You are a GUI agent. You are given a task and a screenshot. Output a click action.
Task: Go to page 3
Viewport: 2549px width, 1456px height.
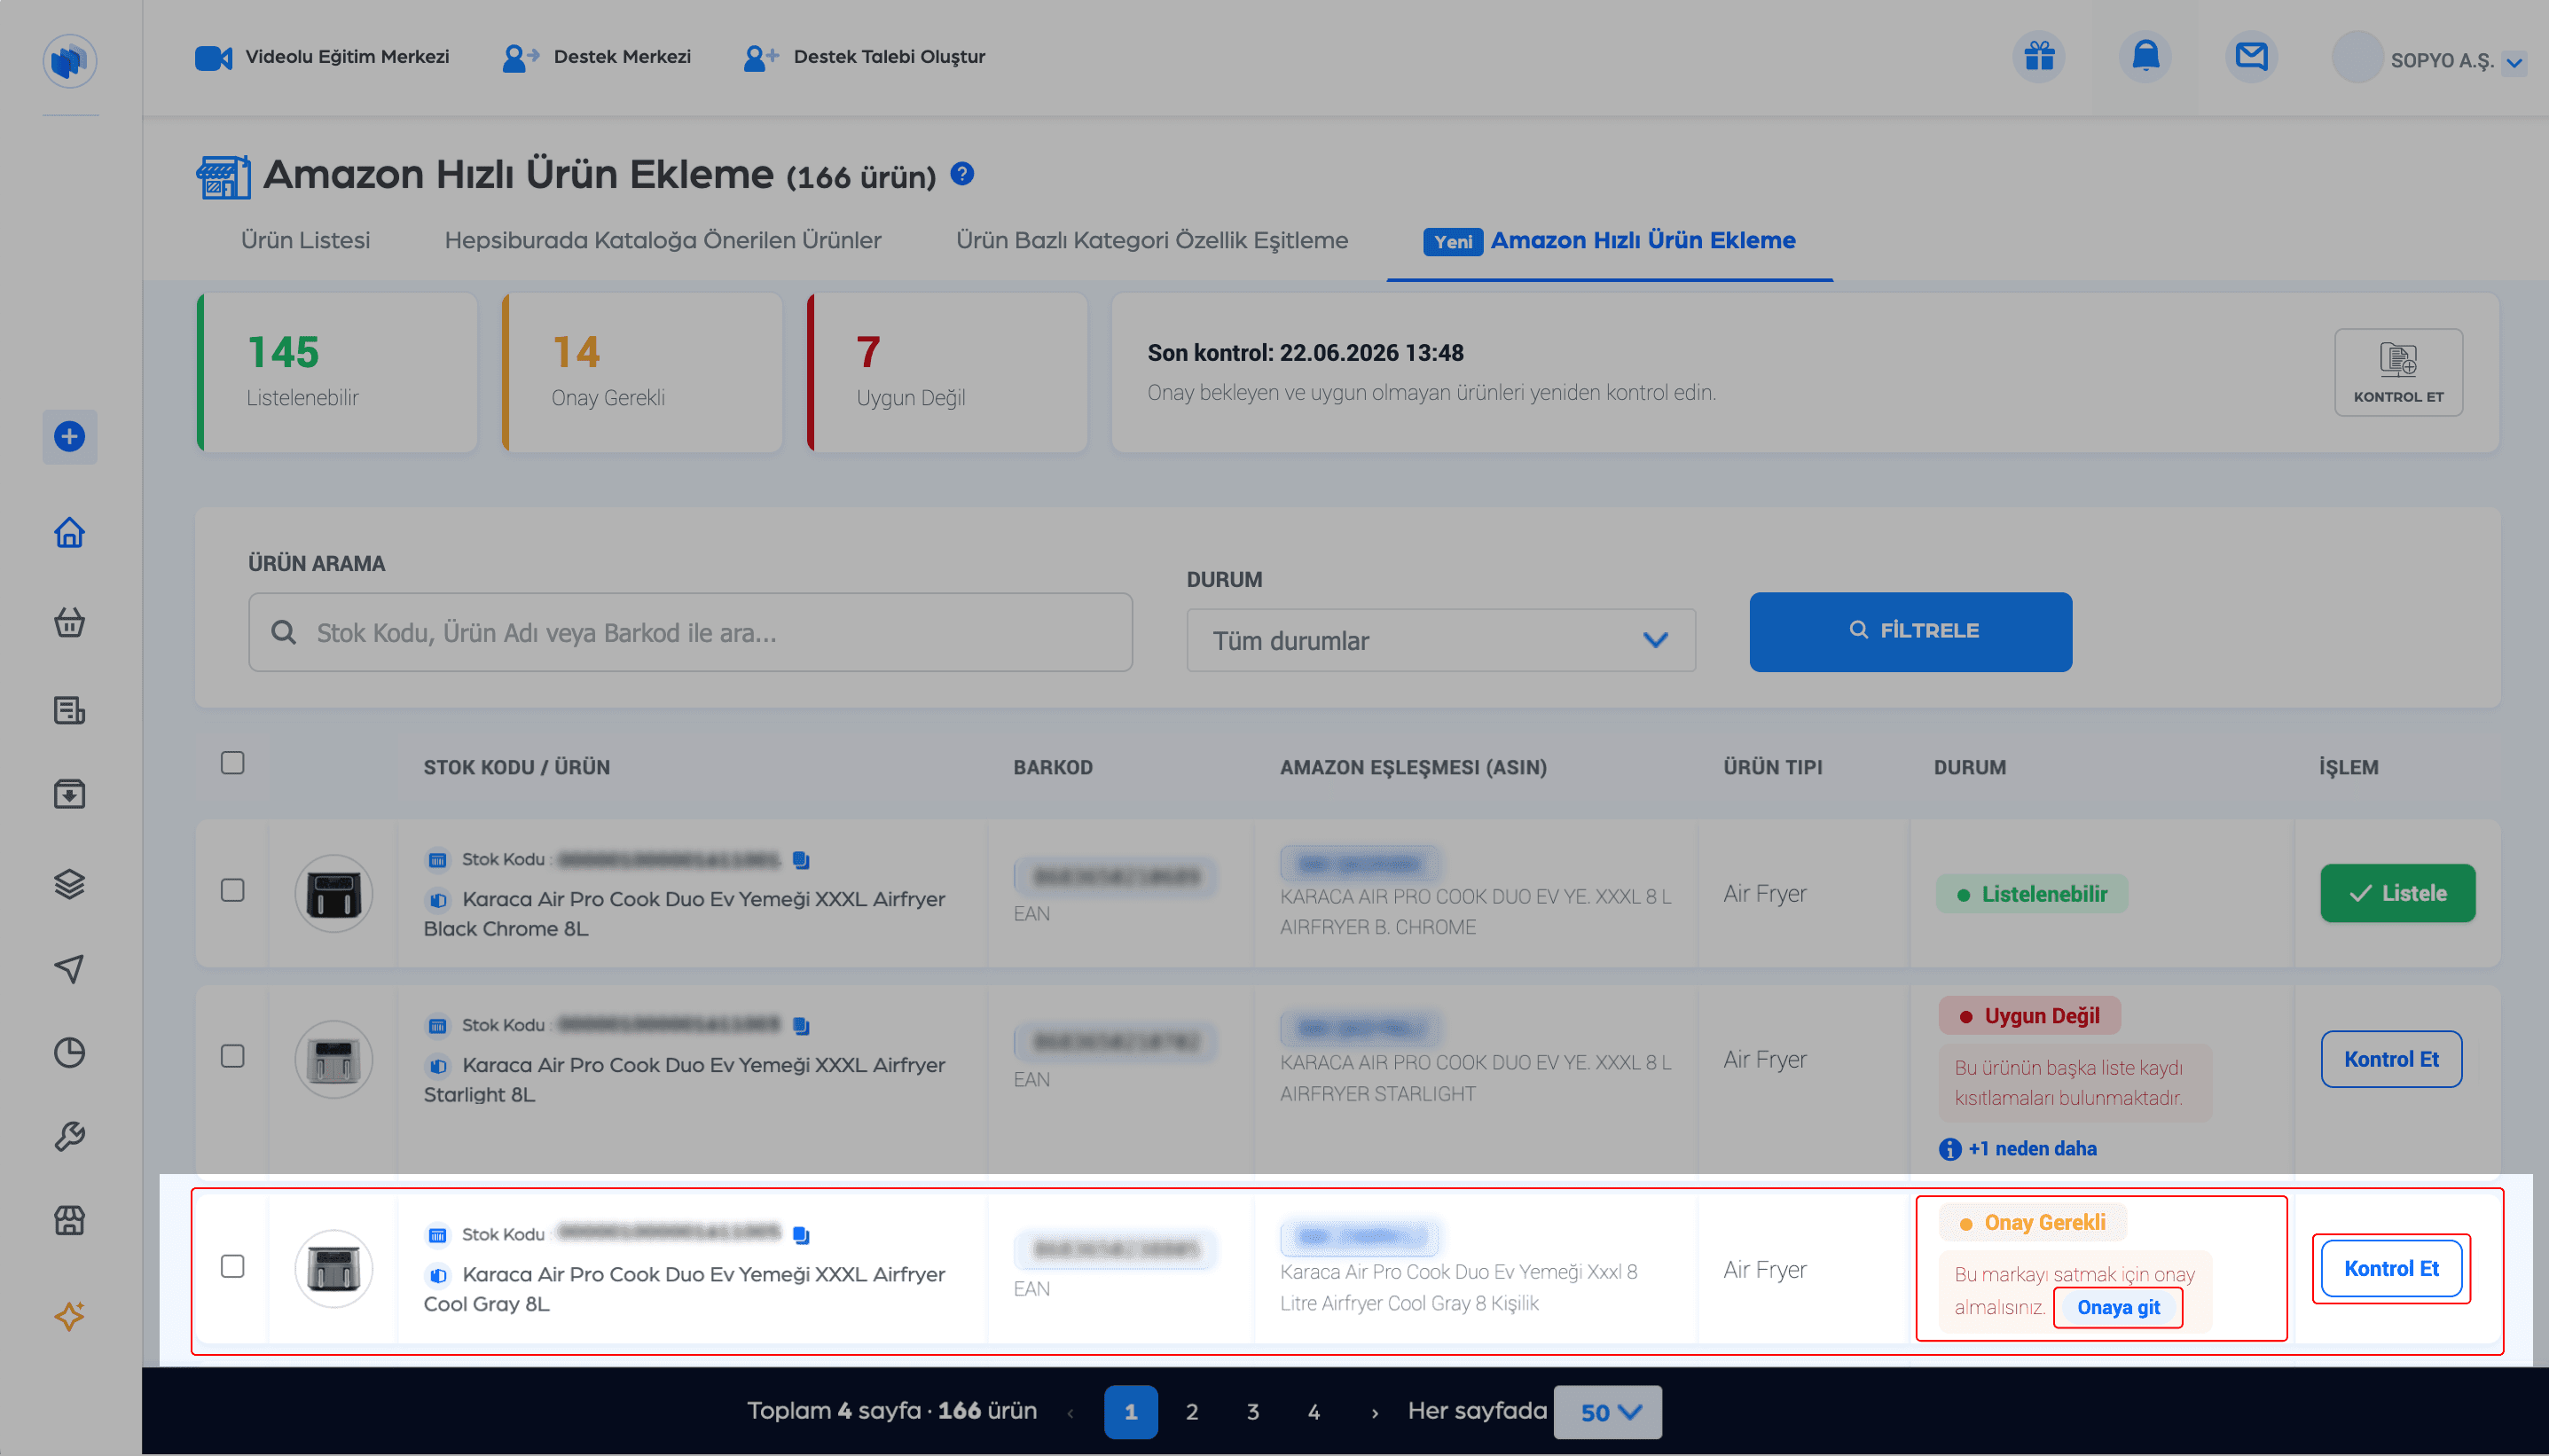[x=1253, y=1412]
